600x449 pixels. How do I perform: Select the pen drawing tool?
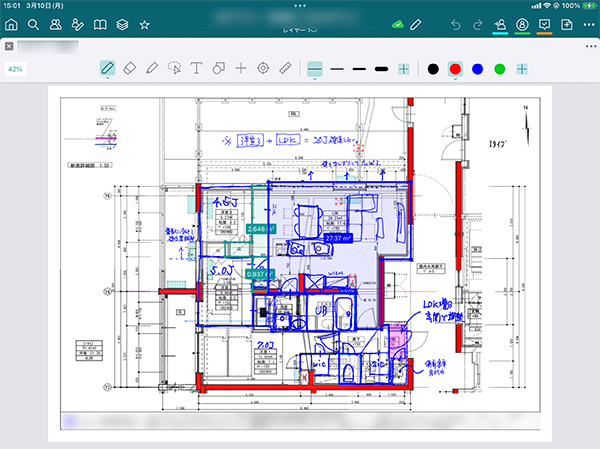tap(108, 69)
